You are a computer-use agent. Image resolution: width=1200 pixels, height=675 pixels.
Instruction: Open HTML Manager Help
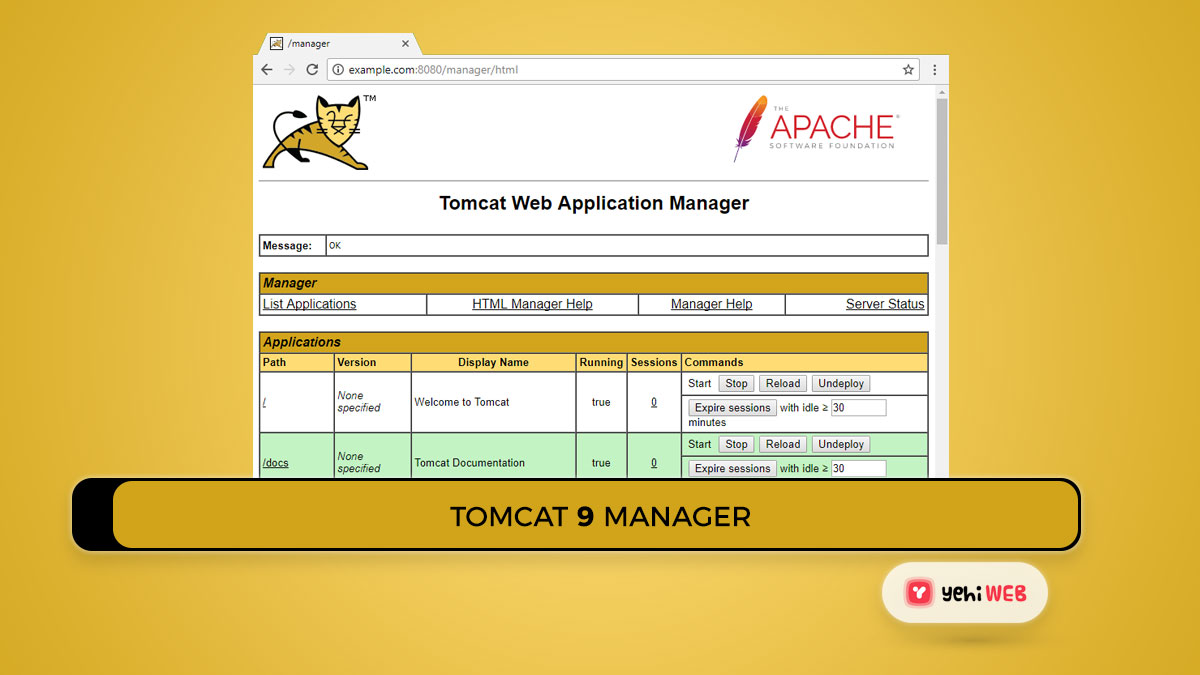pos(532,304)
